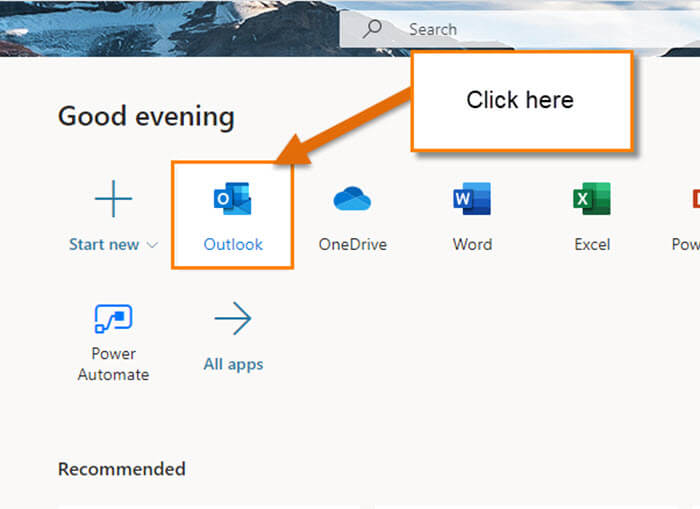The height and width of the screenshot is (509, 700).
Task: Click the Power Automate text label
Action: tap(113, 364)
